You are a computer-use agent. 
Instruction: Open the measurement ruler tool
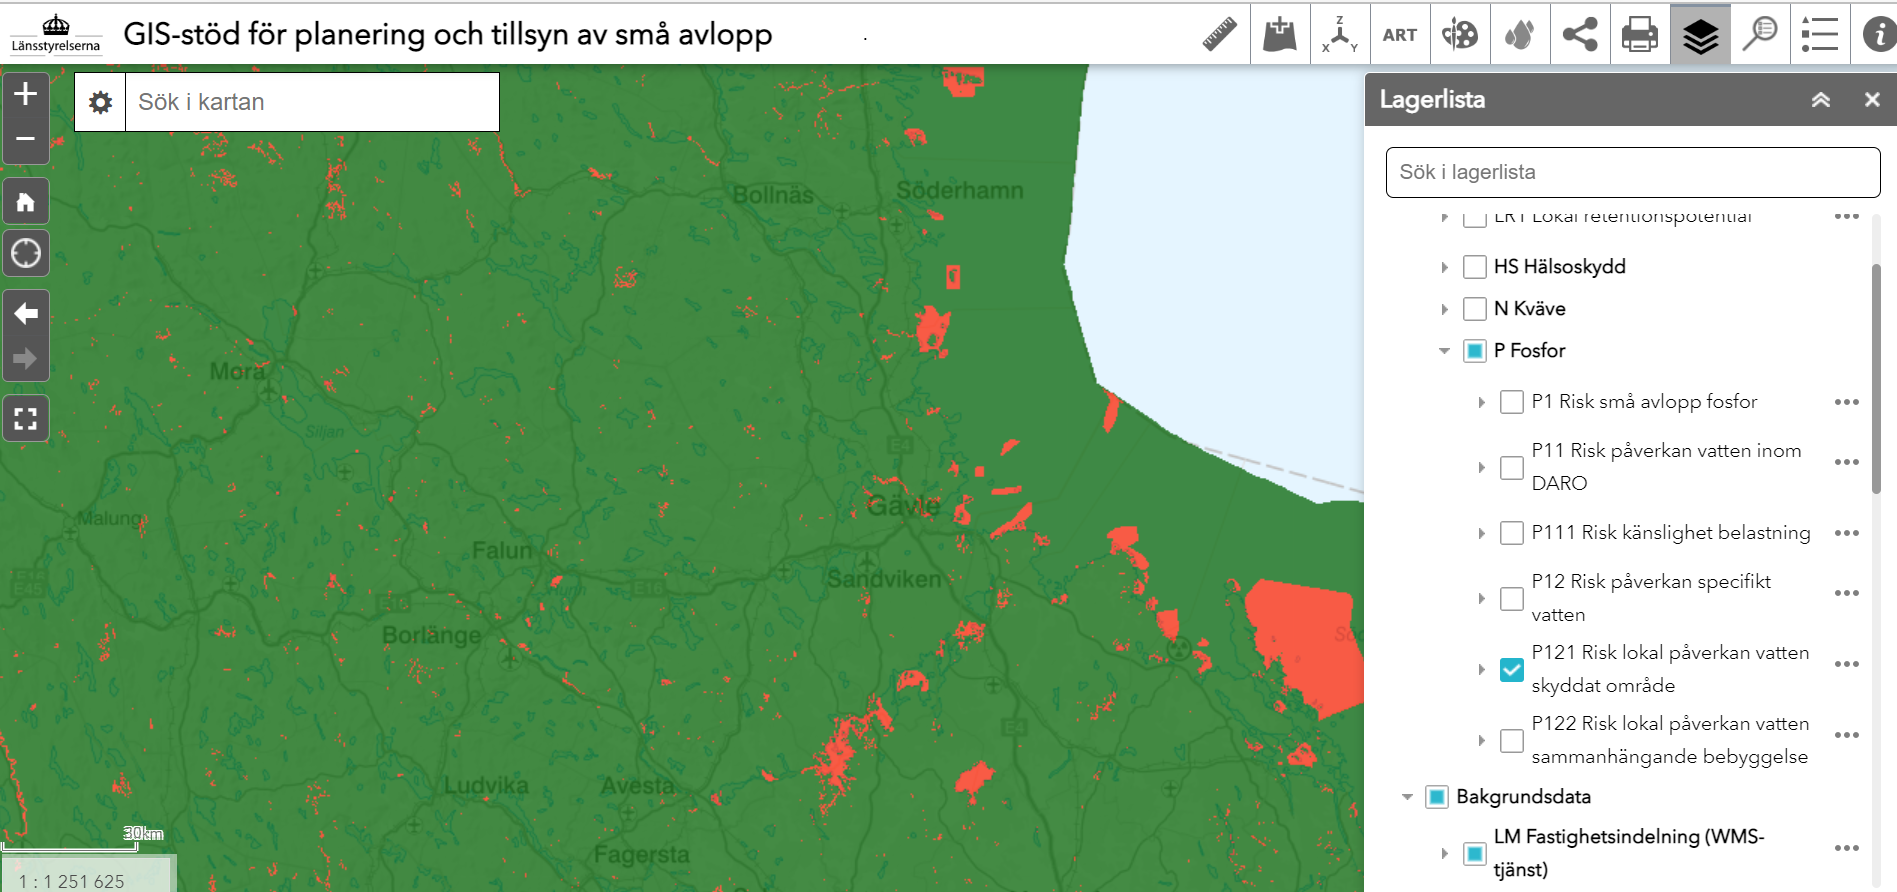[x=1219, y=35]
